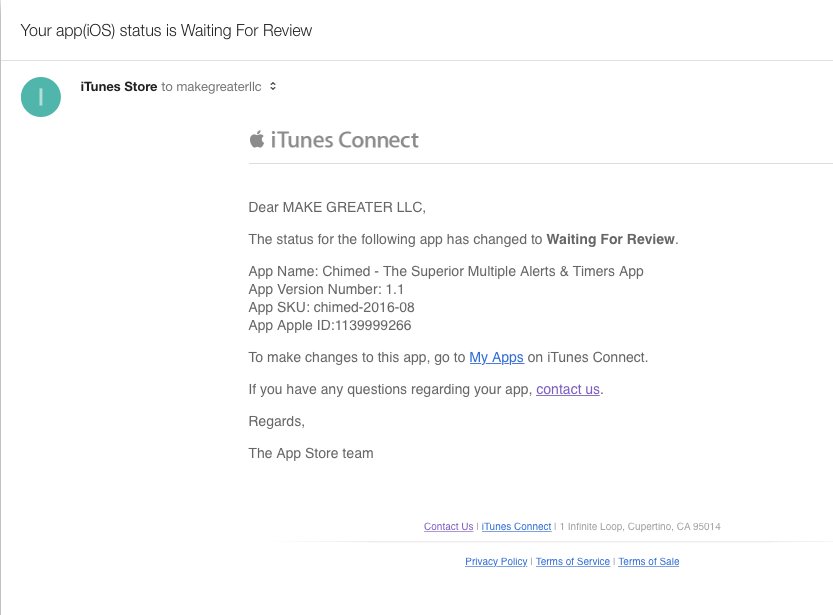Open the Terms of Sale link
The height and width of the screenshot is (615, 833).
649,561
